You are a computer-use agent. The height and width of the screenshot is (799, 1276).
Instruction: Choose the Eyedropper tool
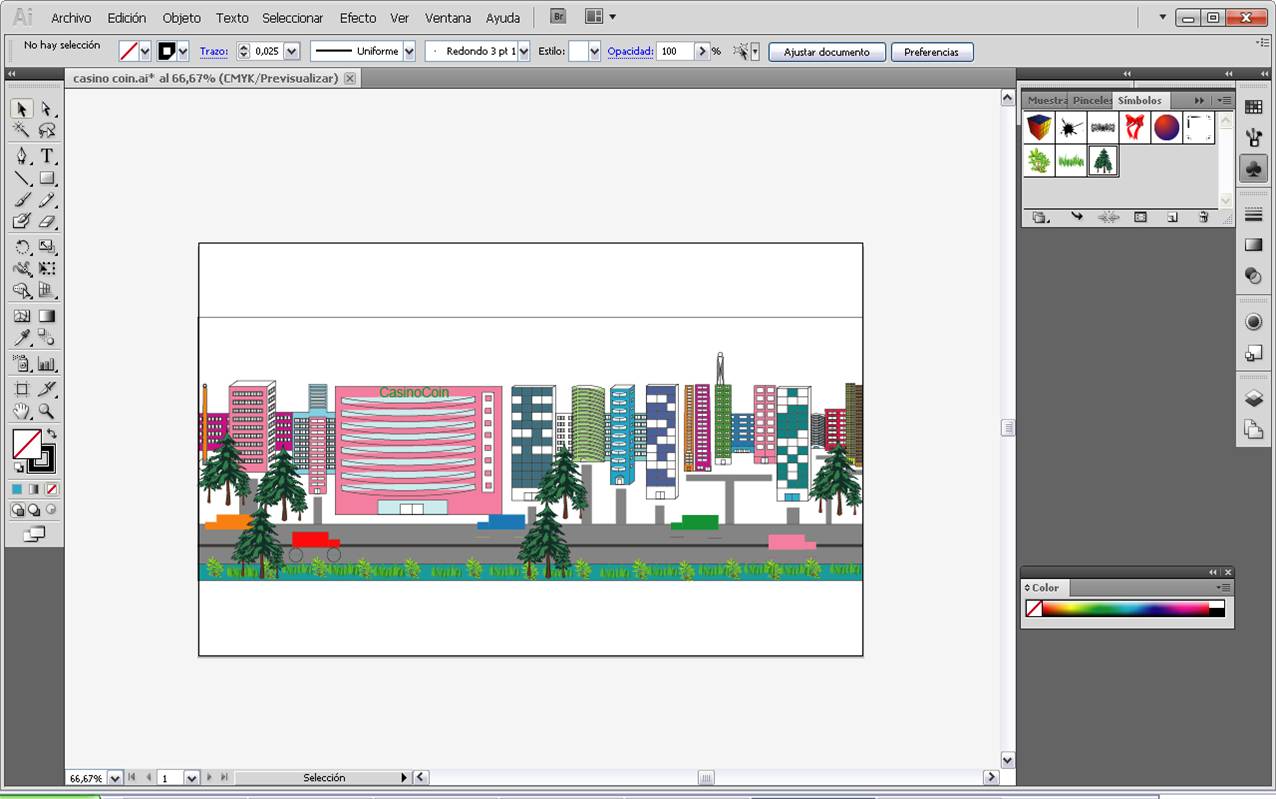tap(21, 339)
